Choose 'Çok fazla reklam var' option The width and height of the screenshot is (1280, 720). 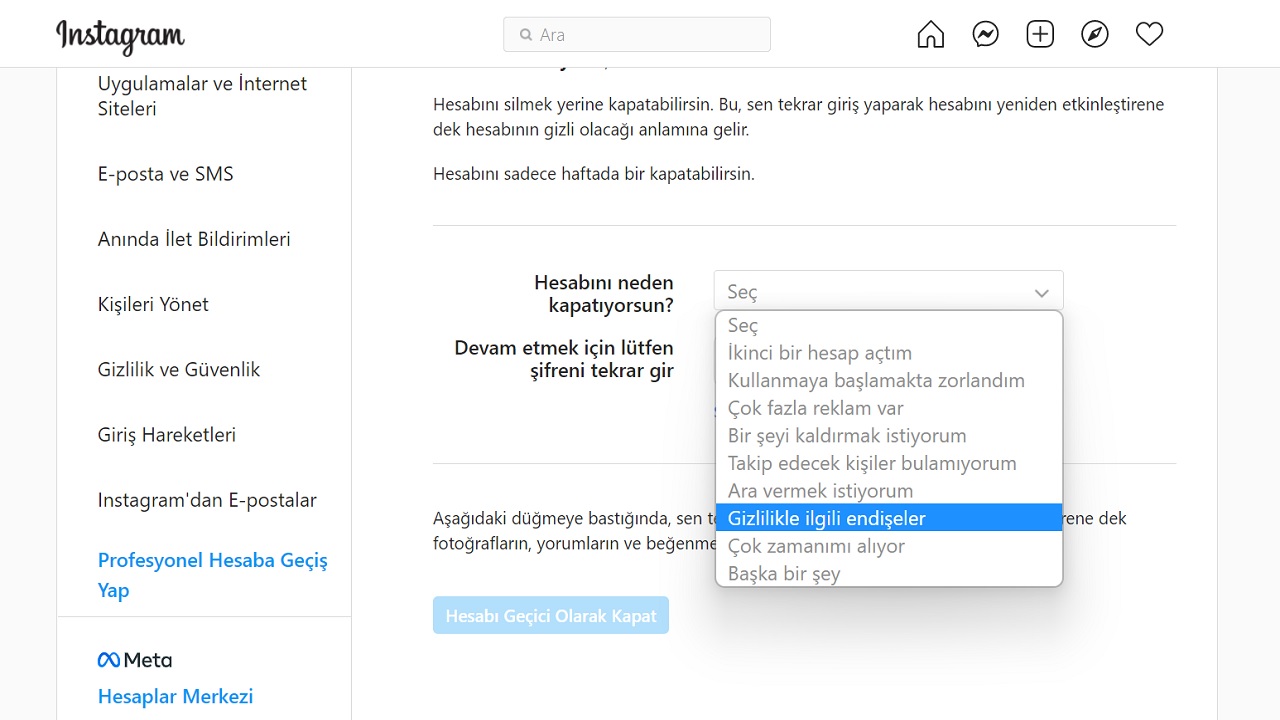point(889,408)
